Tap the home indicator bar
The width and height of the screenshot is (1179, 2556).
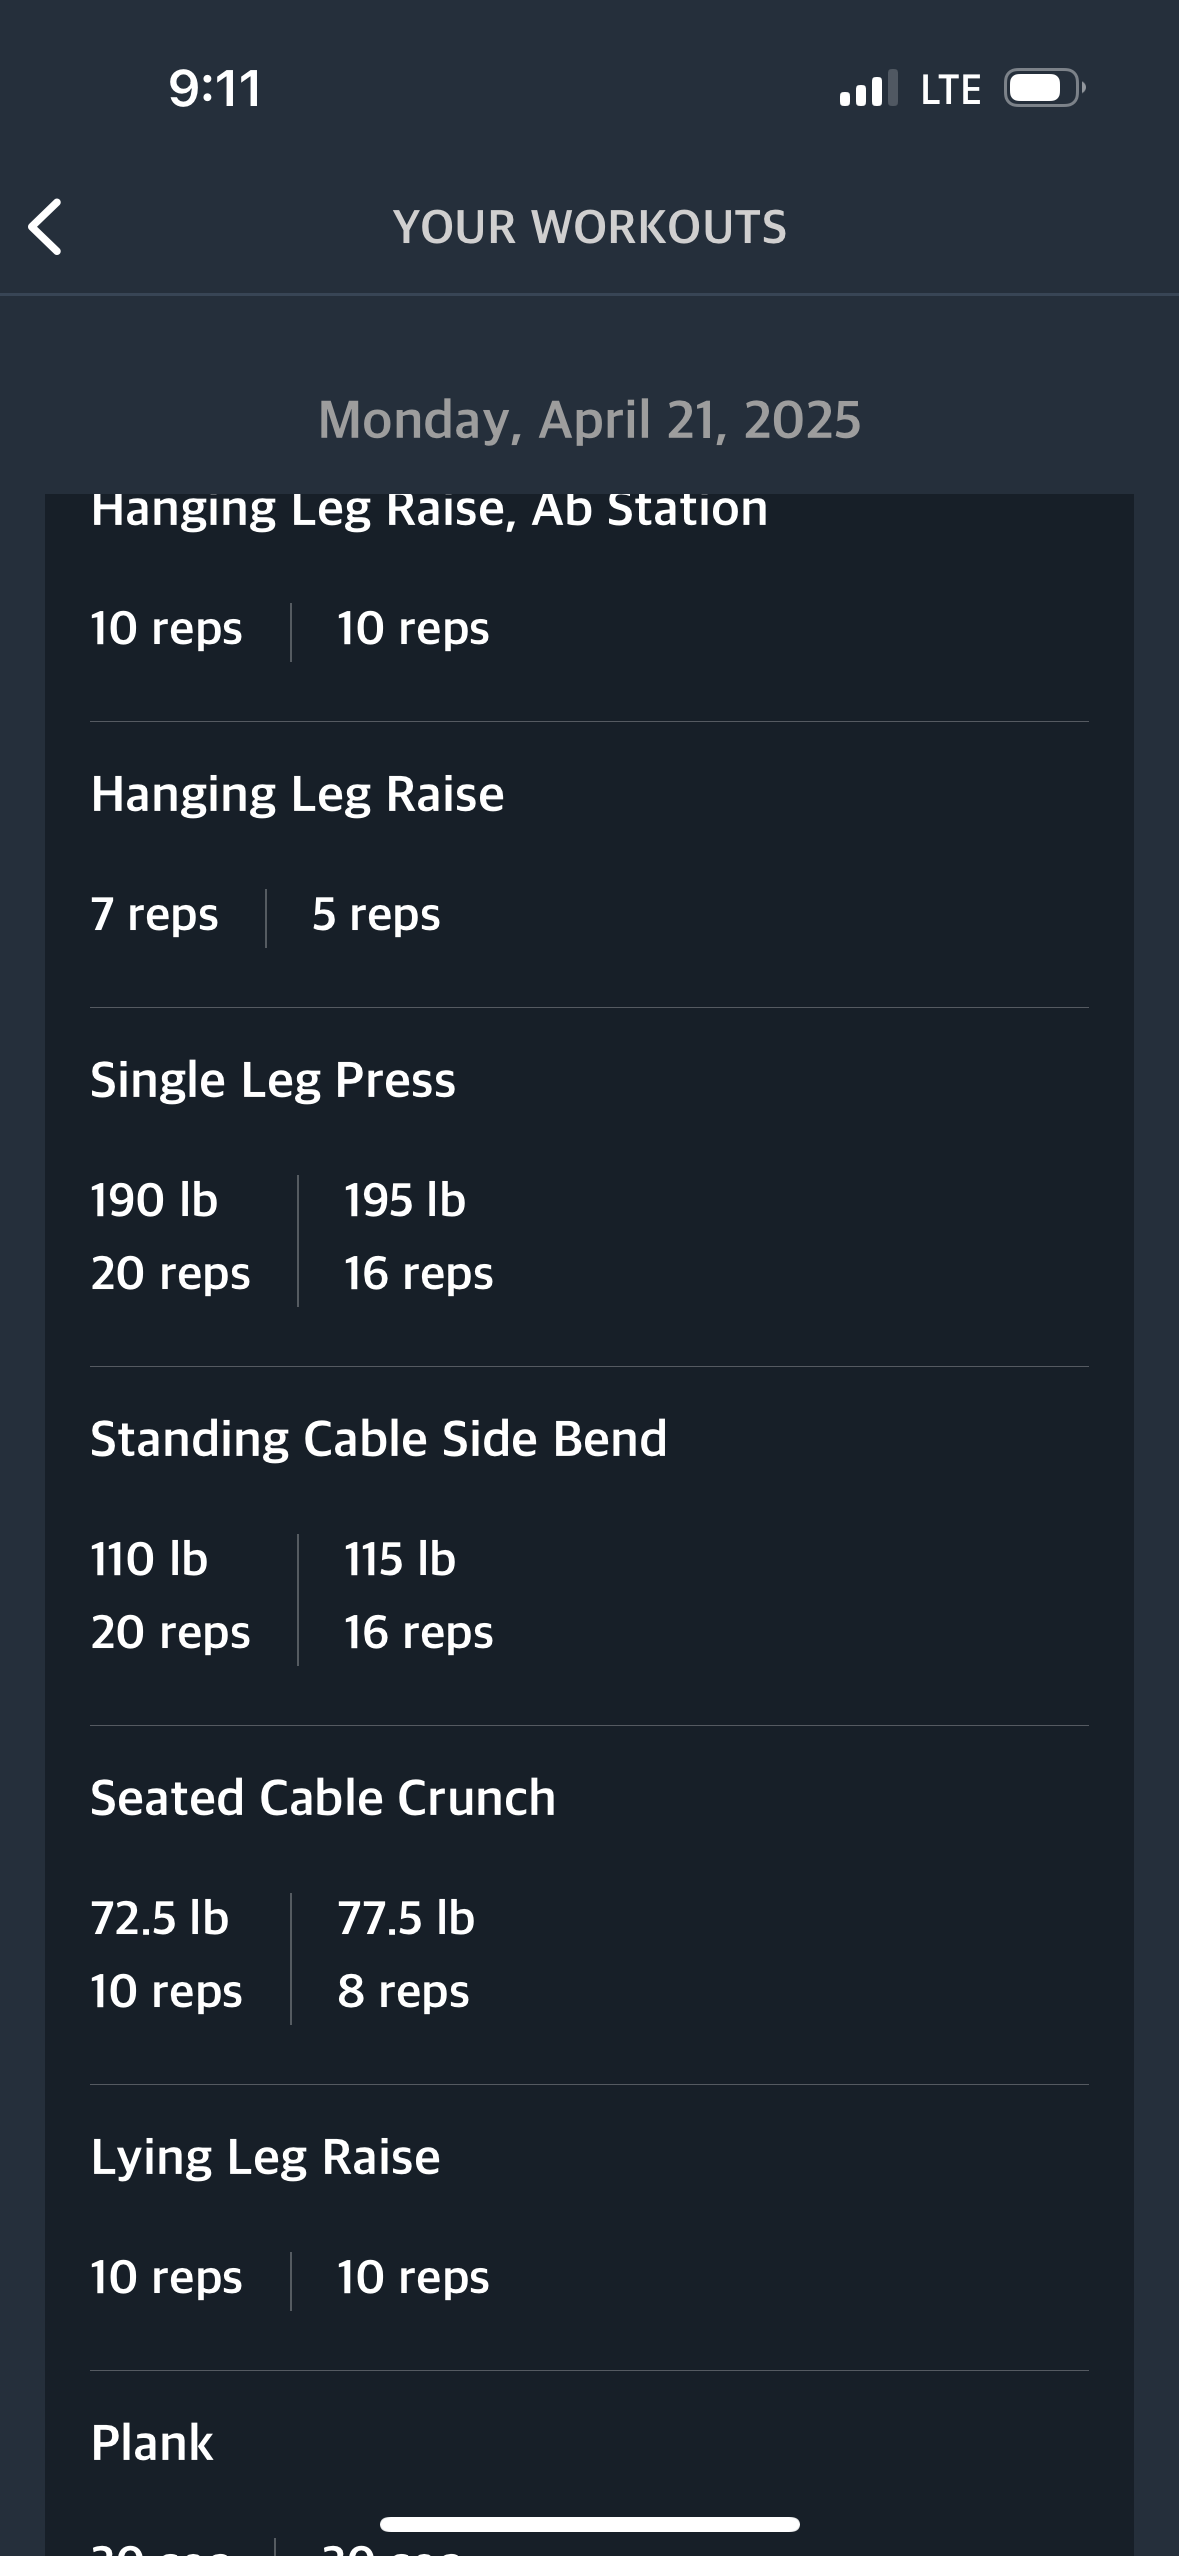590,2524
